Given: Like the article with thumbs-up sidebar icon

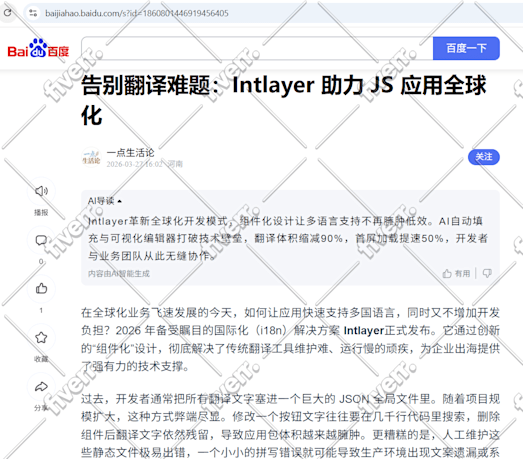Looking at the screenshot, I should click(41, 288).
